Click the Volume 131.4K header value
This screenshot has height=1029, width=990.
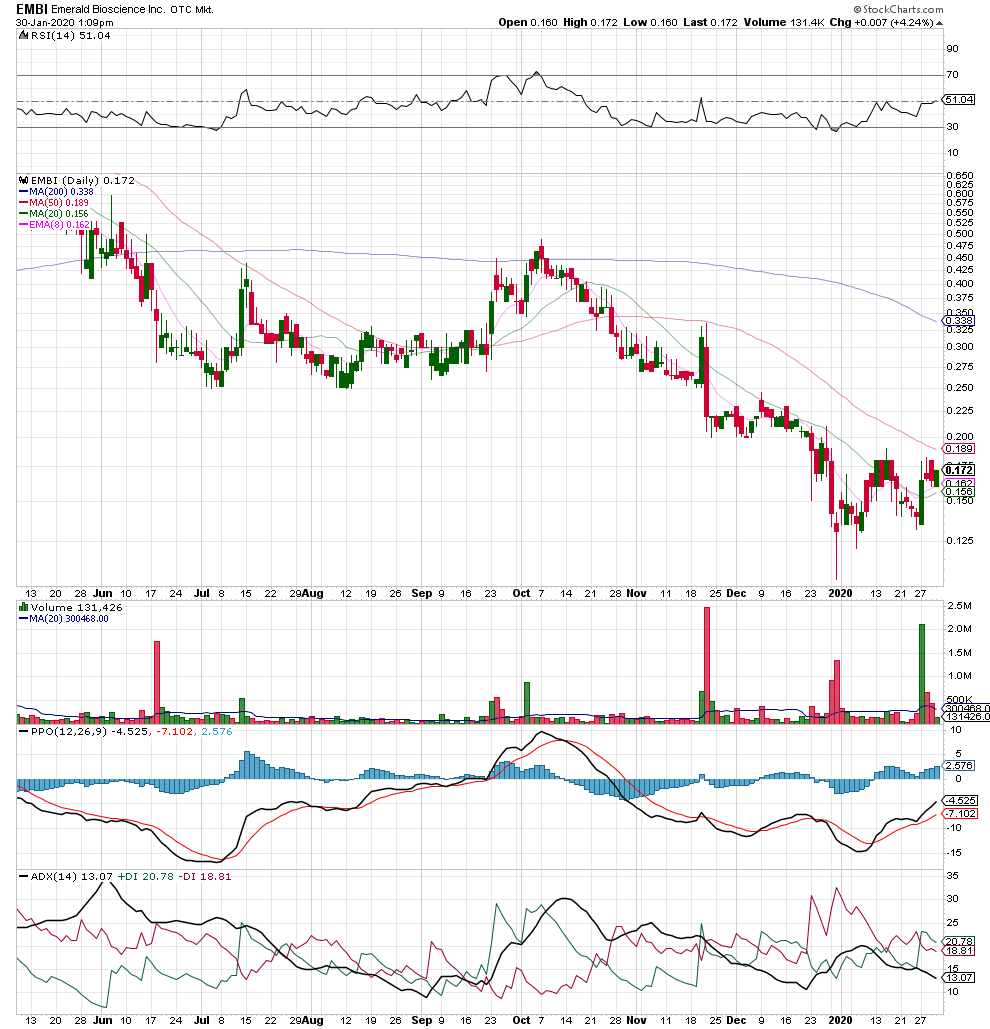coord(784,22)
